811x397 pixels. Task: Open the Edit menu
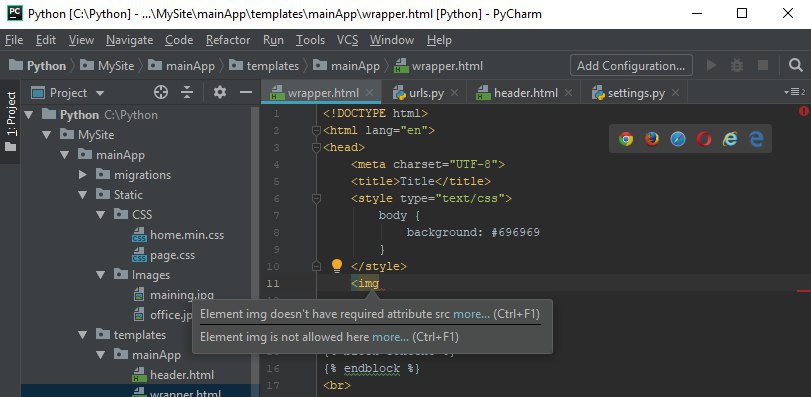46,40
